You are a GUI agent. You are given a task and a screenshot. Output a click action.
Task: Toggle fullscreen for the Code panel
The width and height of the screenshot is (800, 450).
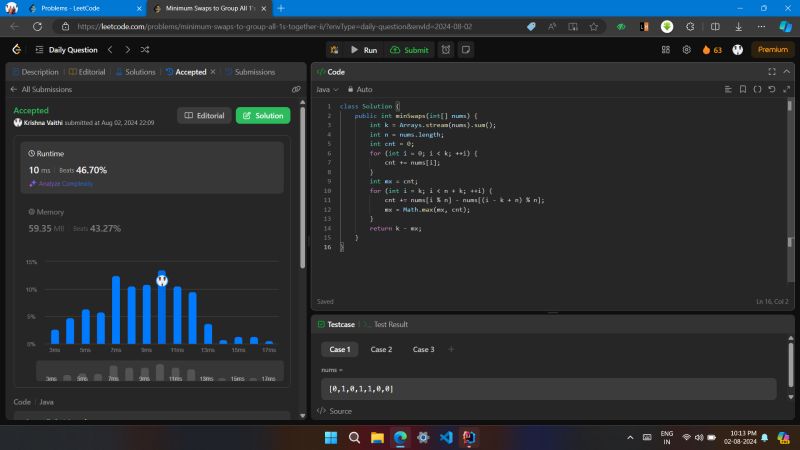(x=771, y=72)
